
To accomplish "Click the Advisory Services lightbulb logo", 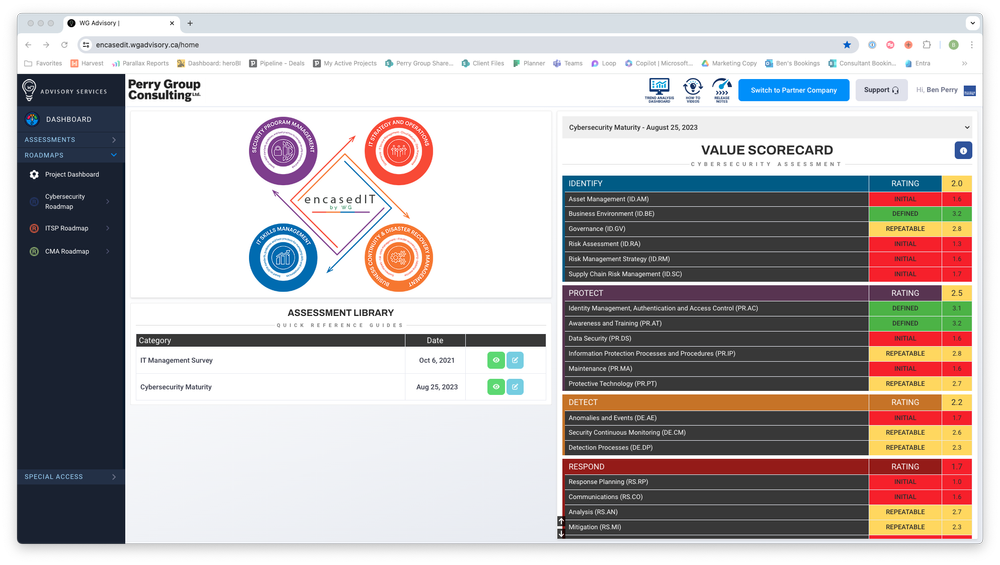I will click(x=29, y=90).
